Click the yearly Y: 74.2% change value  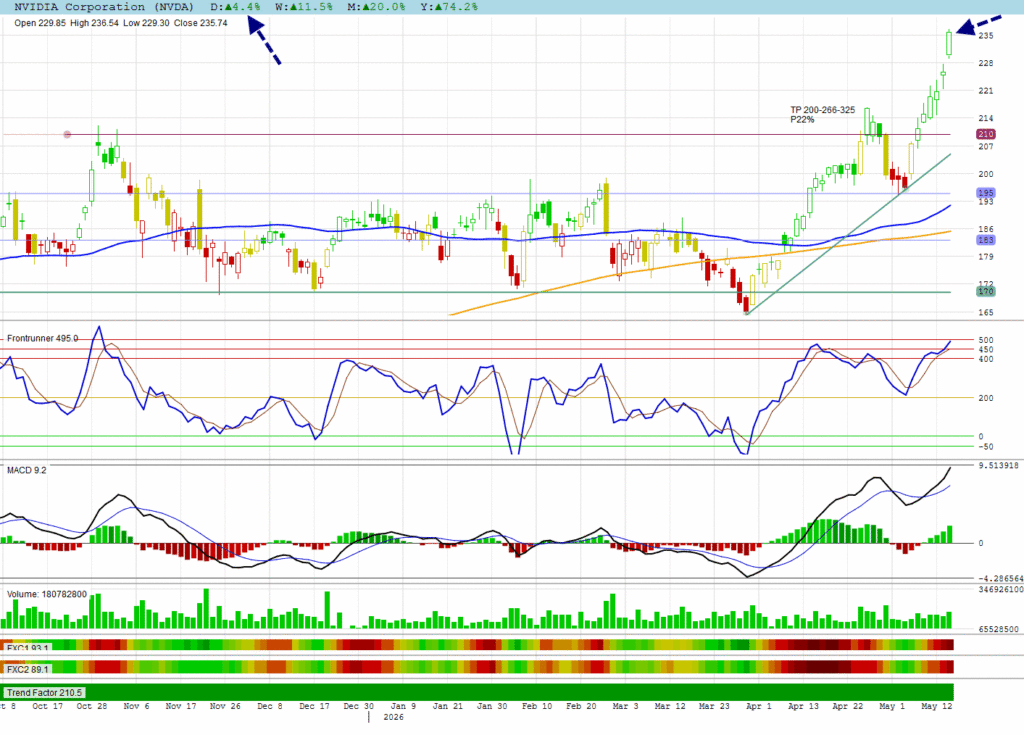449,7
